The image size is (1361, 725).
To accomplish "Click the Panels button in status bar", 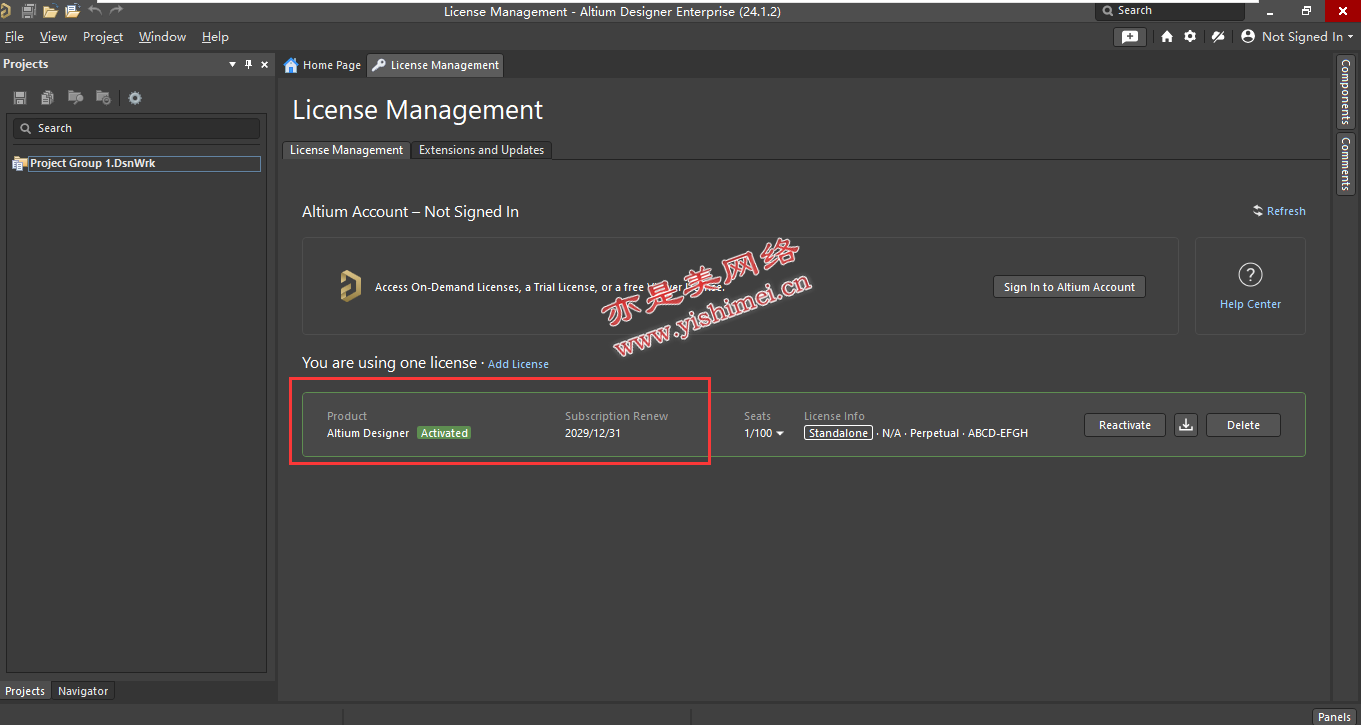I will click(x=1334, y=716).
